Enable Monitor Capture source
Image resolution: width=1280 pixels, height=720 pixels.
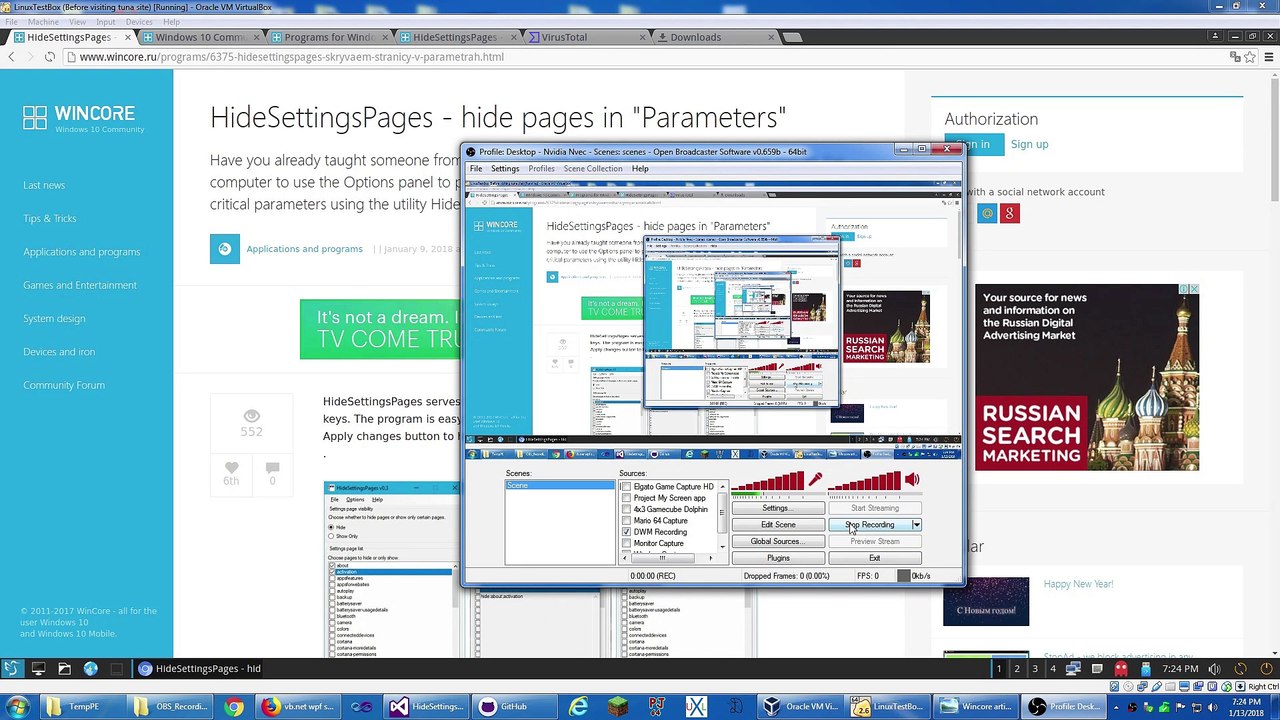coord(626,544)
